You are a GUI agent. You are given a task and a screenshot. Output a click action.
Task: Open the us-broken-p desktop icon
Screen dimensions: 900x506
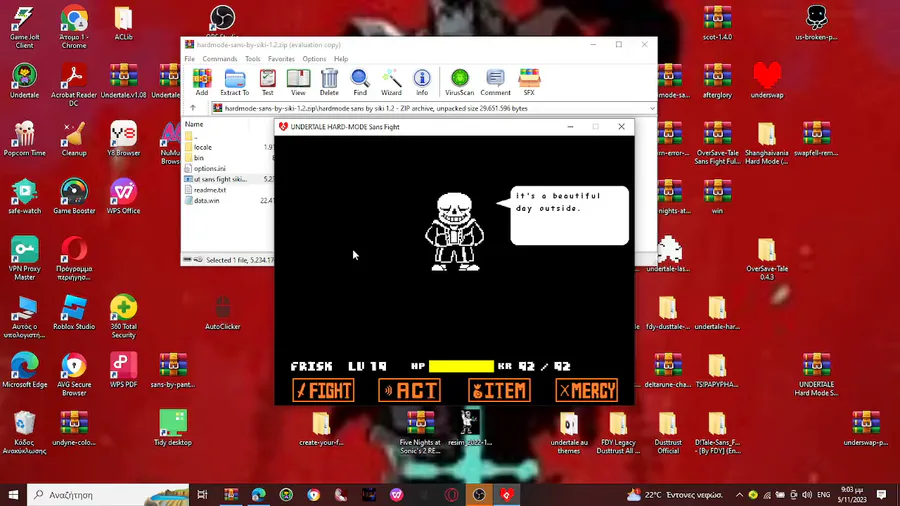click(x=816, y=24)
